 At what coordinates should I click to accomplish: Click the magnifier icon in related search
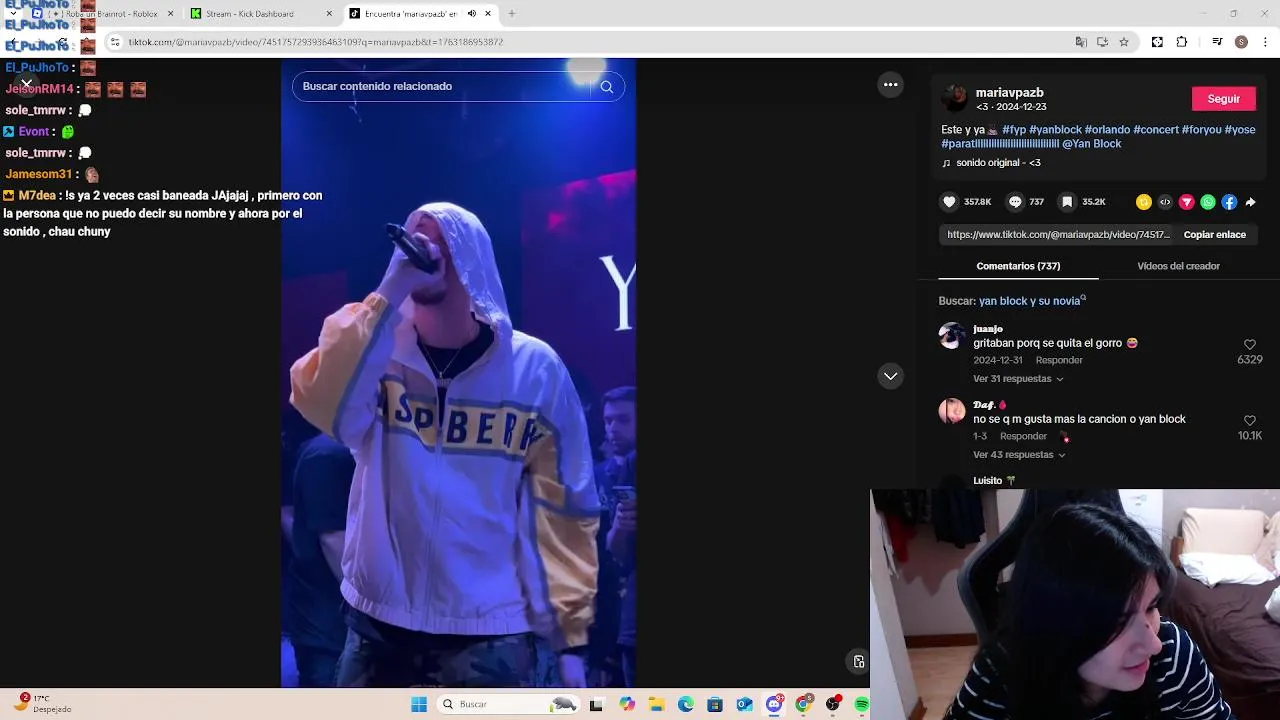(606, 87)
